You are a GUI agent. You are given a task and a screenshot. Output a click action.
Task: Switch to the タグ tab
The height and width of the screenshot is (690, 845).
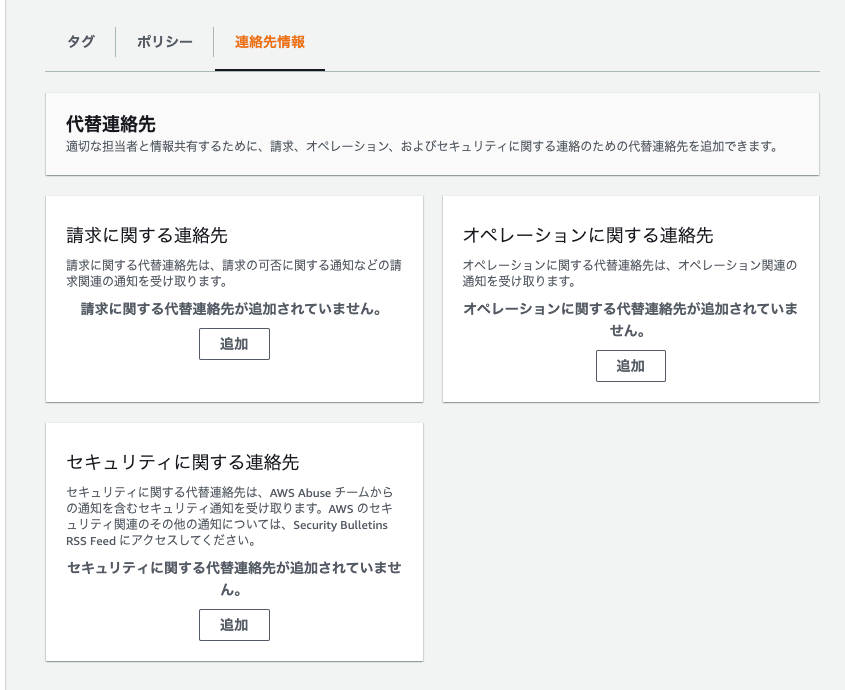81,42
